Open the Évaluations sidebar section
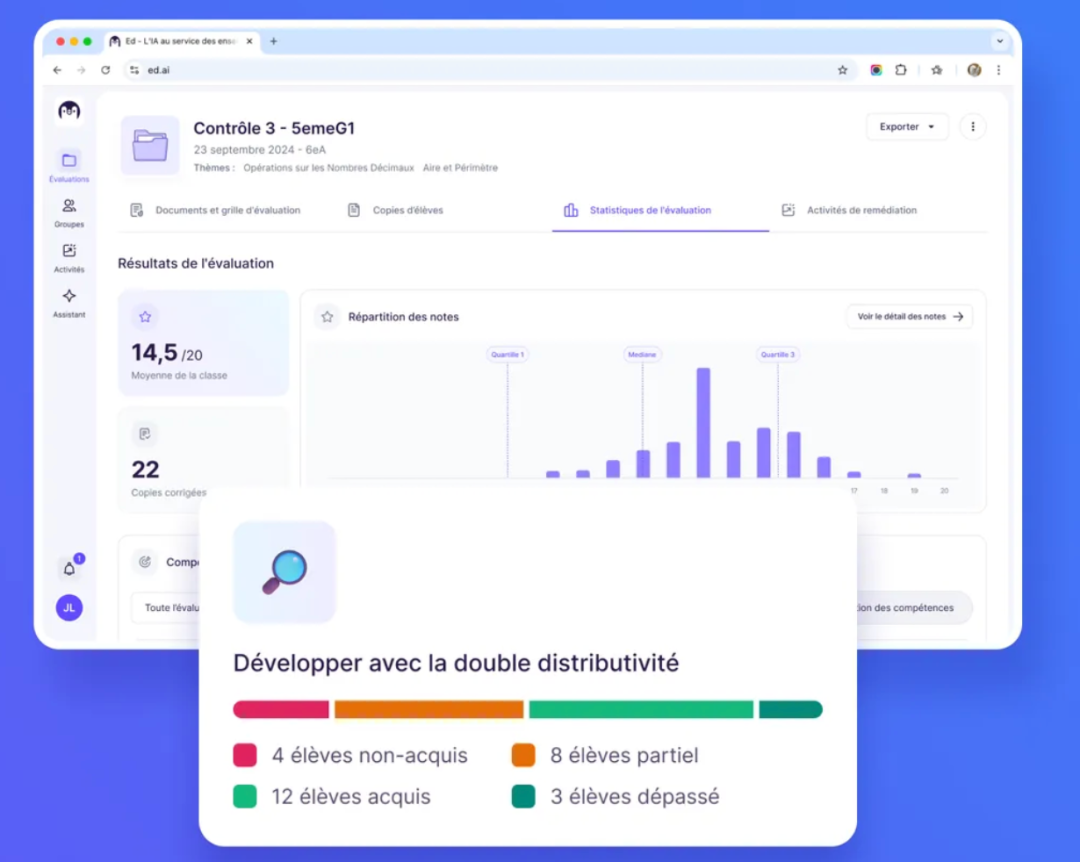Image resolution: width=1080 pixels, height=862 pixels. 69,166
